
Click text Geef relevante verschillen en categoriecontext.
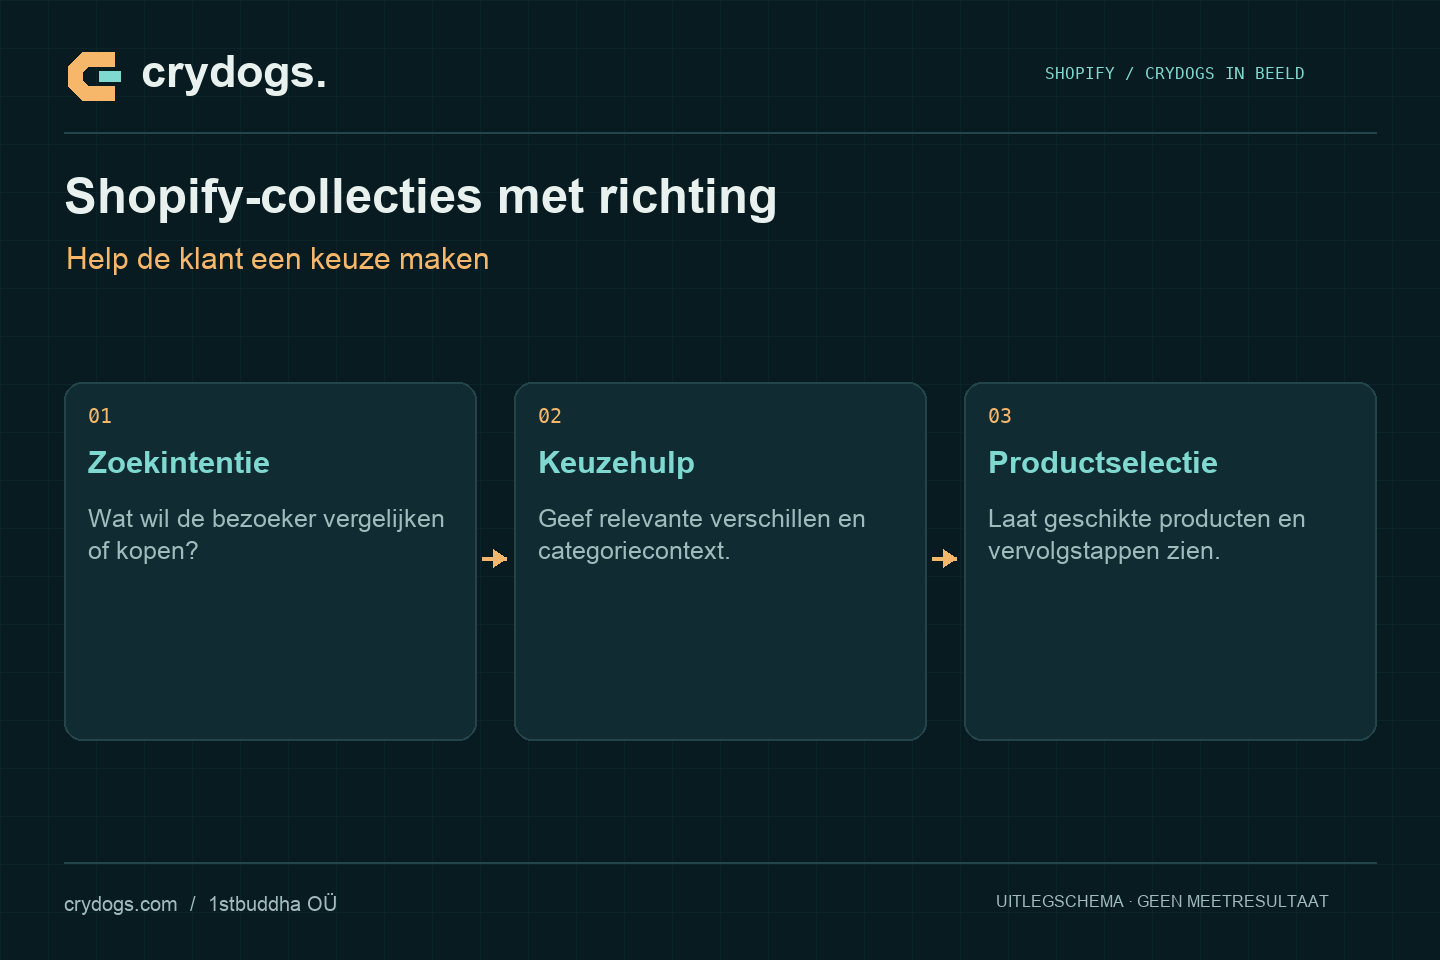pos(702,535)
